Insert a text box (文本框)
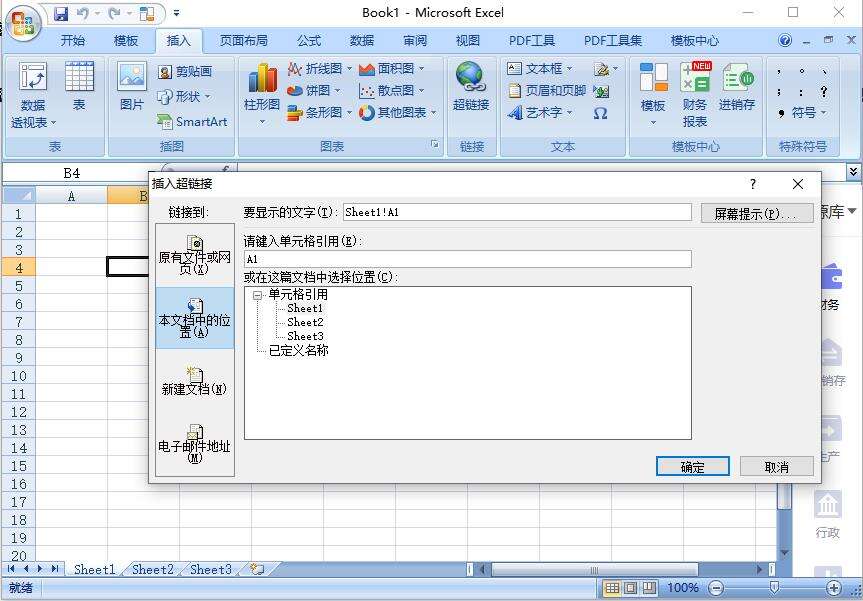 (539, 69)
